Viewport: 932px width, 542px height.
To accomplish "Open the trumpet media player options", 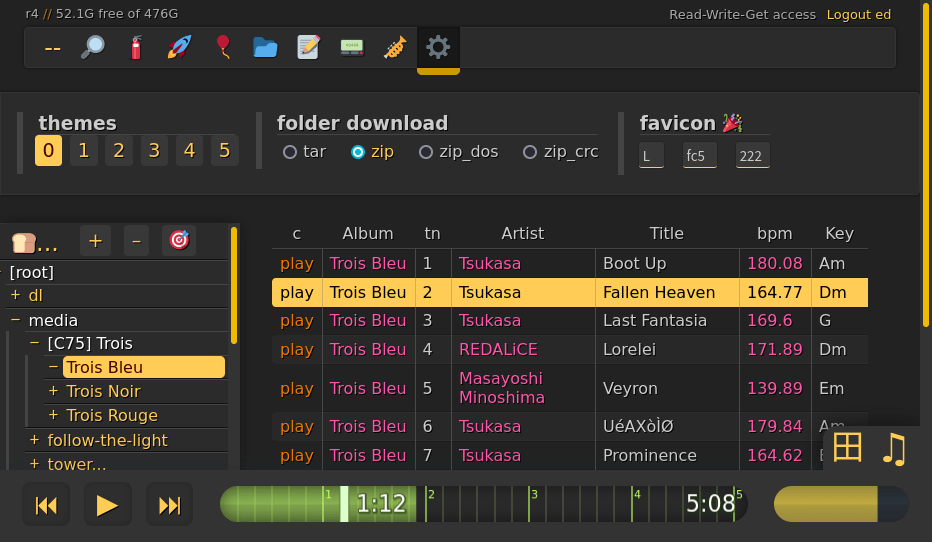I will 394,47.
